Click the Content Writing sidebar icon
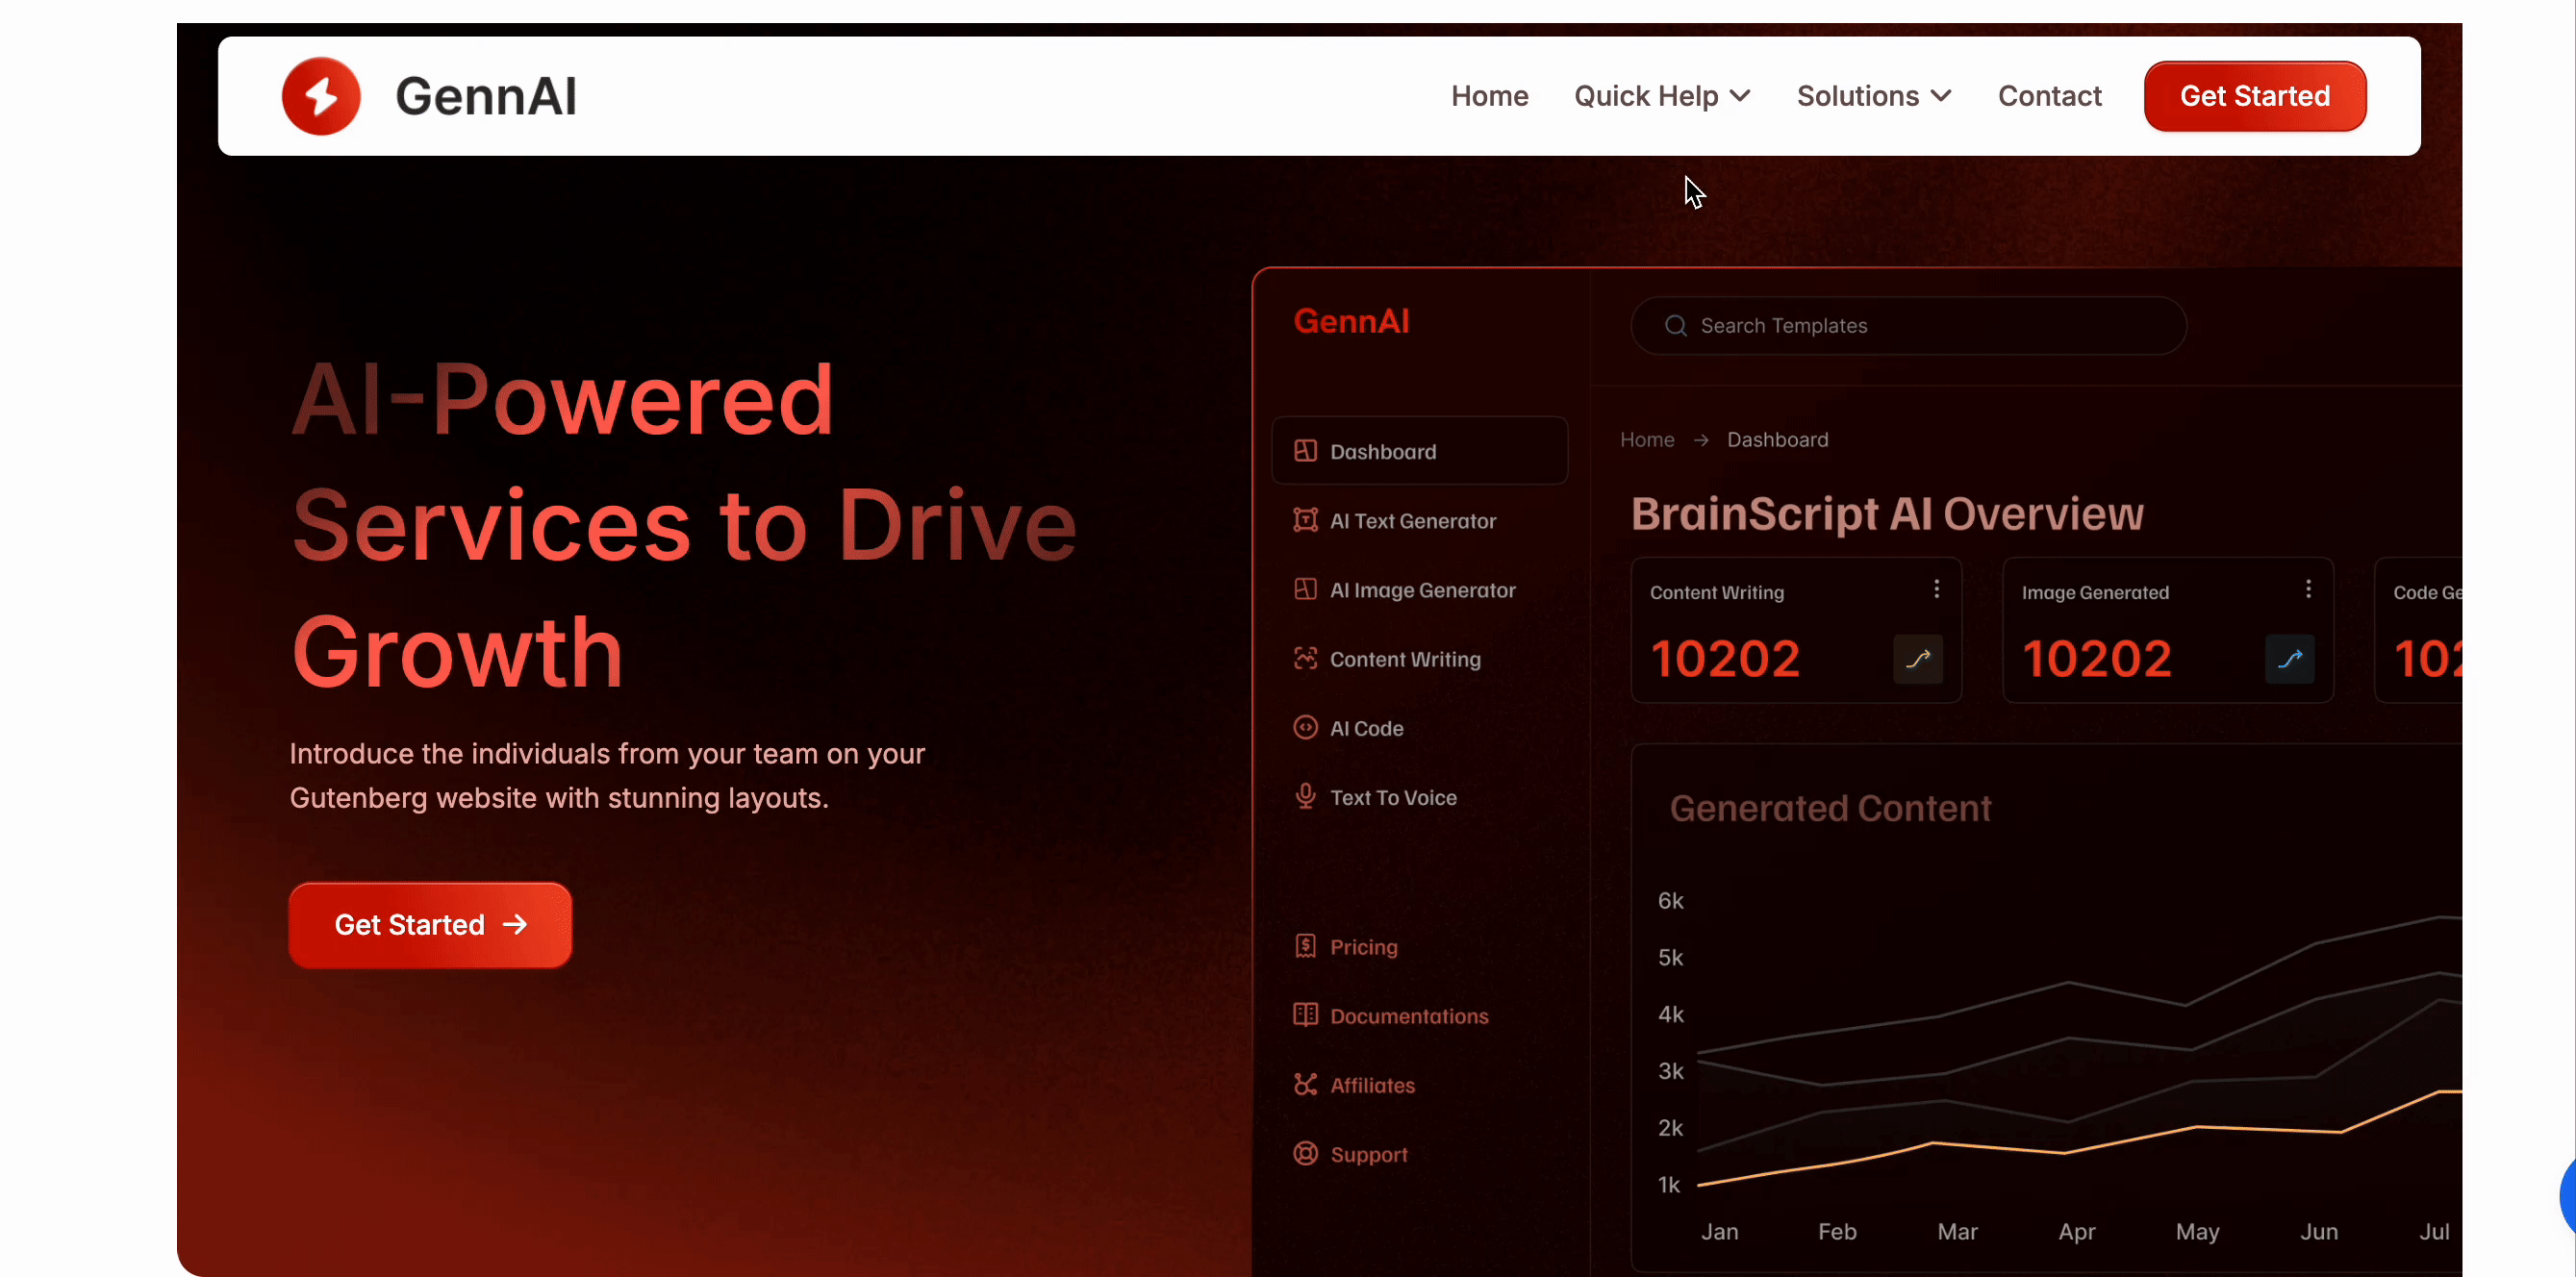 (1305, 658)
